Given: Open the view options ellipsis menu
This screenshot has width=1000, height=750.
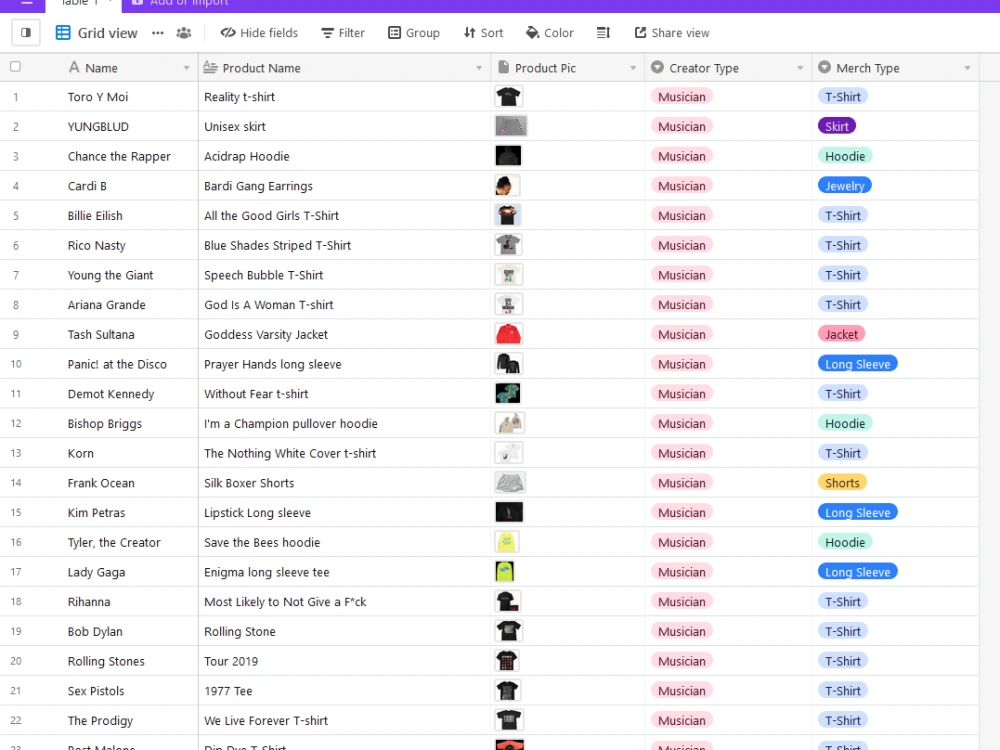Looking at the screenshot, I should pos(158,33).
